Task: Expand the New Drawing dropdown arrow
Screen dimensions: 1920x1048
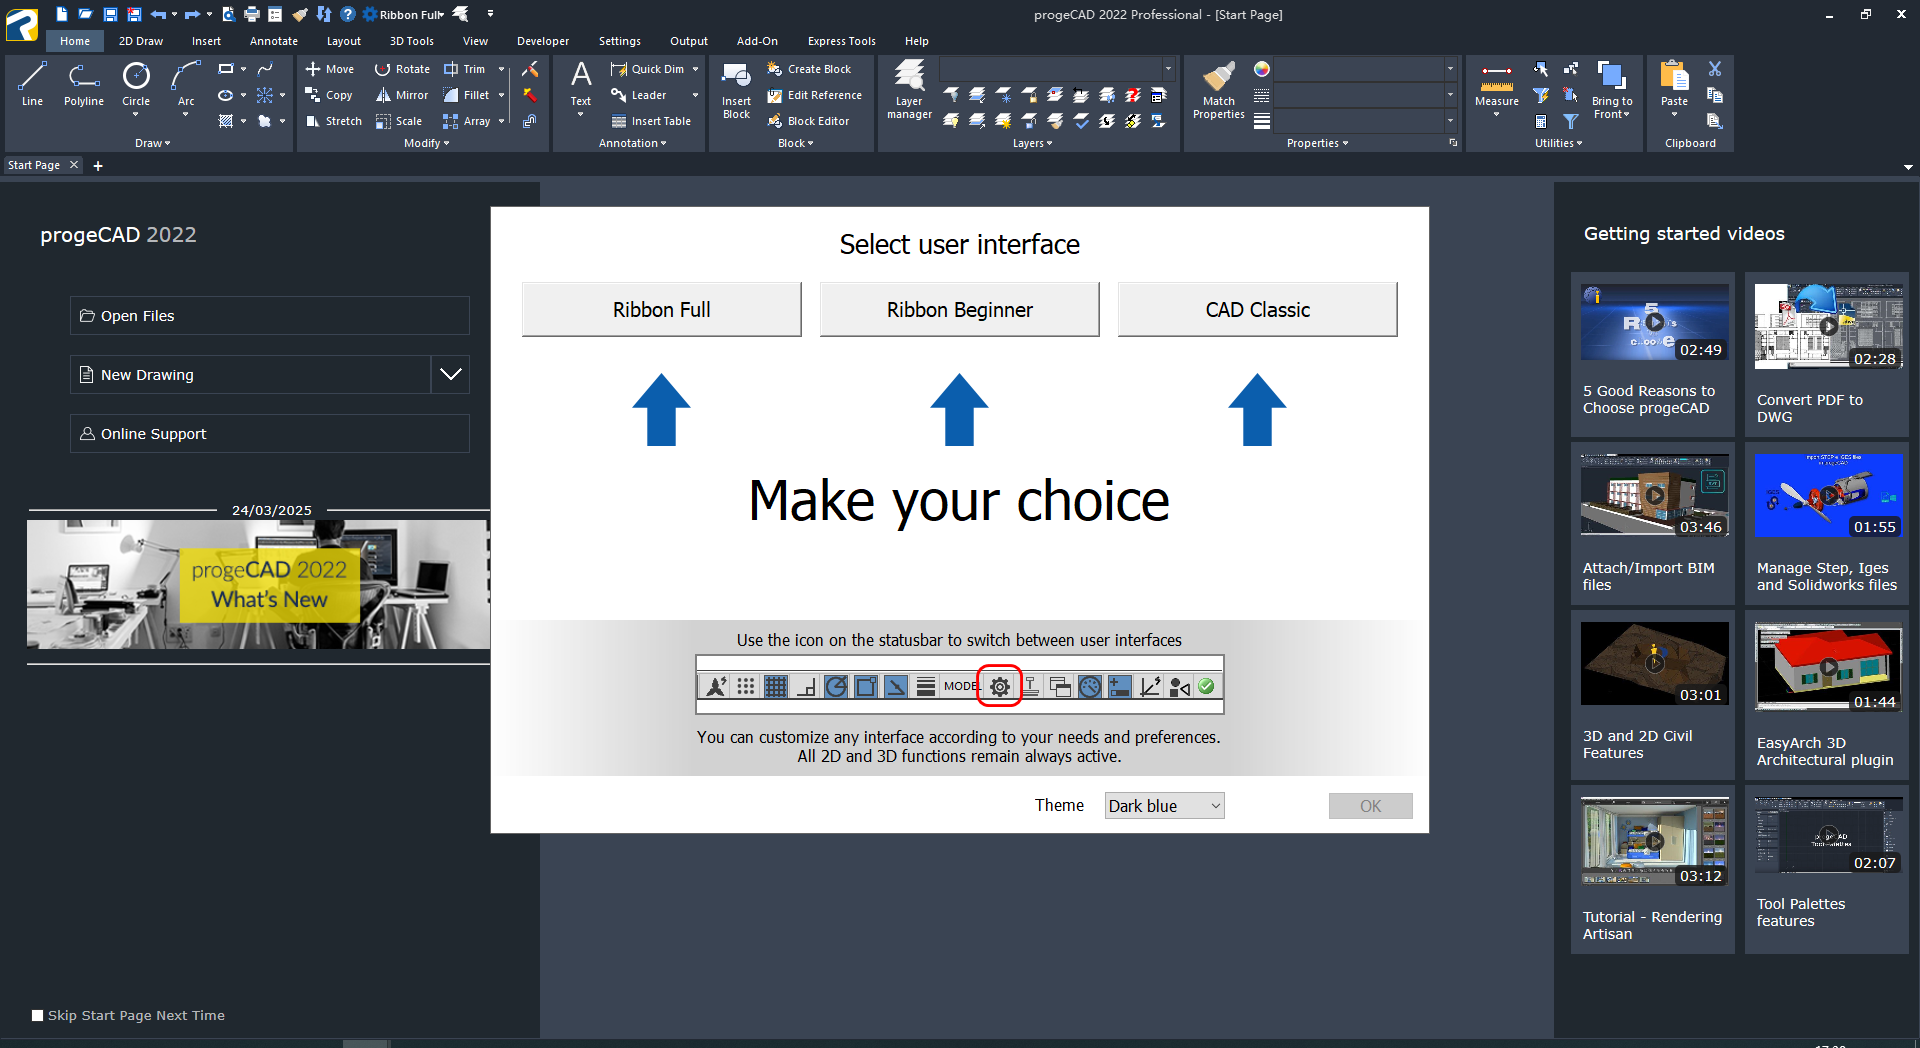Action: pos(451,374)
